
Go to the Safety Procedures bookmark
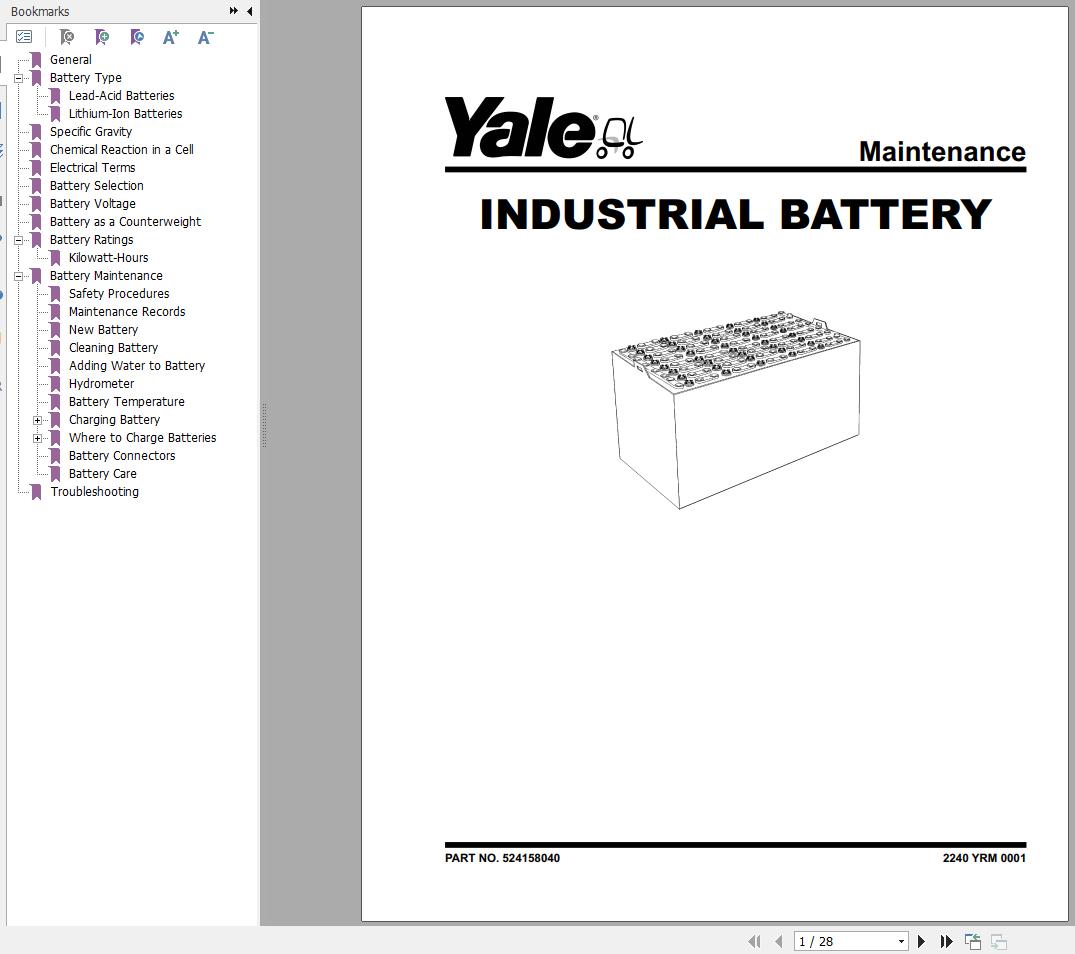[x=119, y=293]
